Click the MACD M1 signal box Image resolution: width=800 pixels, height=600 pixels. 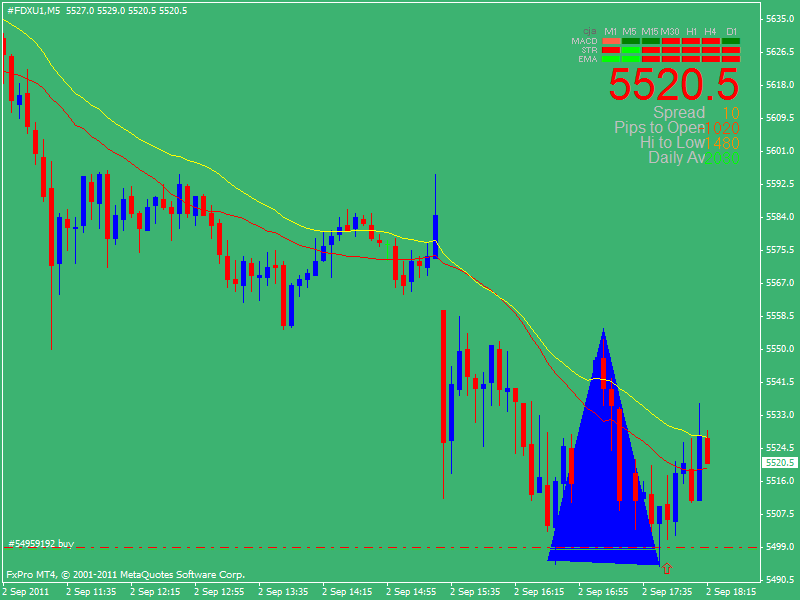610,41
